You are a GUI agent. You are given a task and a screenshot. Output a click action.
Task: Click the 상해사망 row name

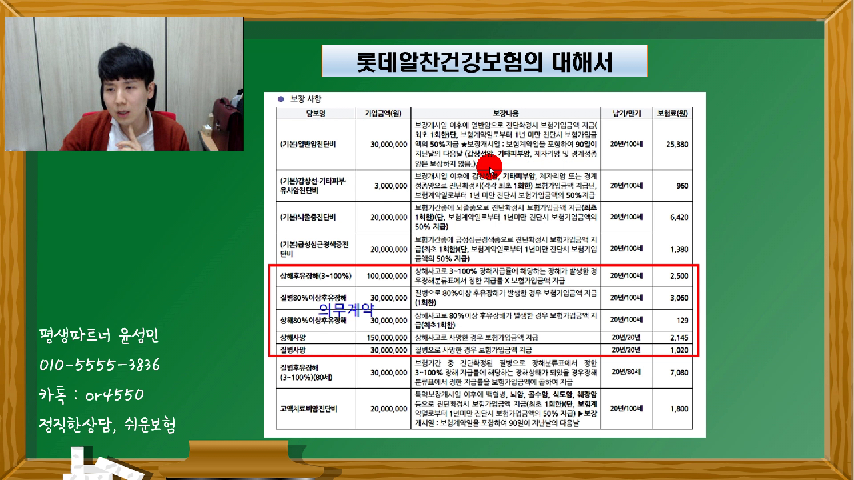292,338
